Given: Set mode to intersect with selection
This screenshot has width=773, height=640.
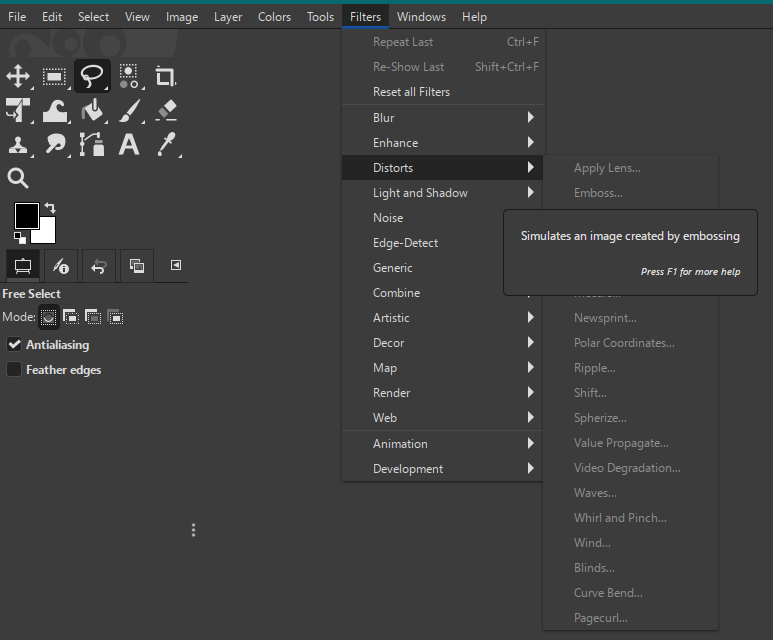Looking at the screenshot, I should 115,317.
